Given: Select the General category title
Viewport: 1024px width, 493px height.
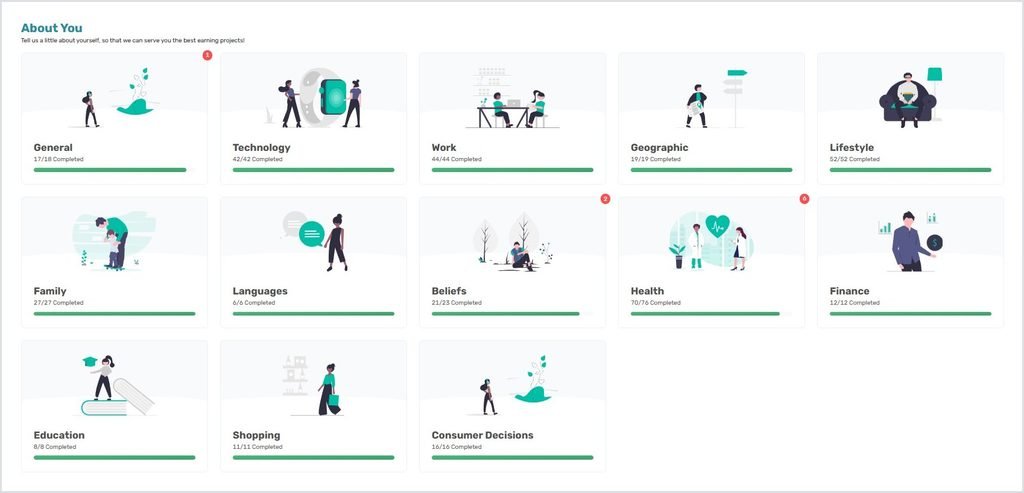Looking at the screenshot, I should [x=53, y=148].
